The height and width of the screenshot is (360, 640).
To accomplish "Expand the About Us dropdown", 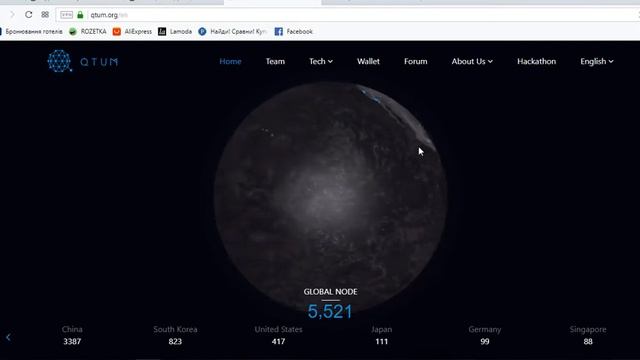I will pos(472,61).
